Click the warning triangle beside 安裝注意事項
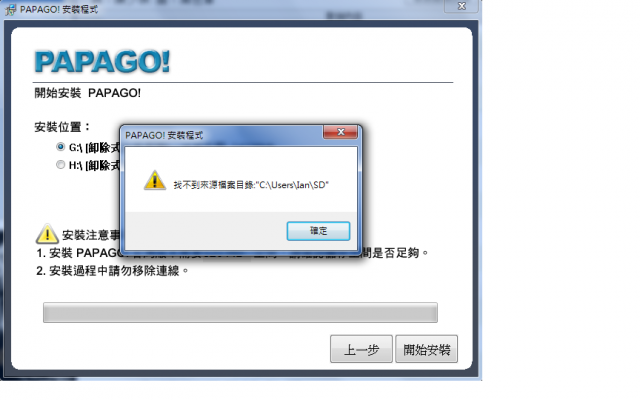The height and width of the screenshot is (400, 640). point(47,234)
